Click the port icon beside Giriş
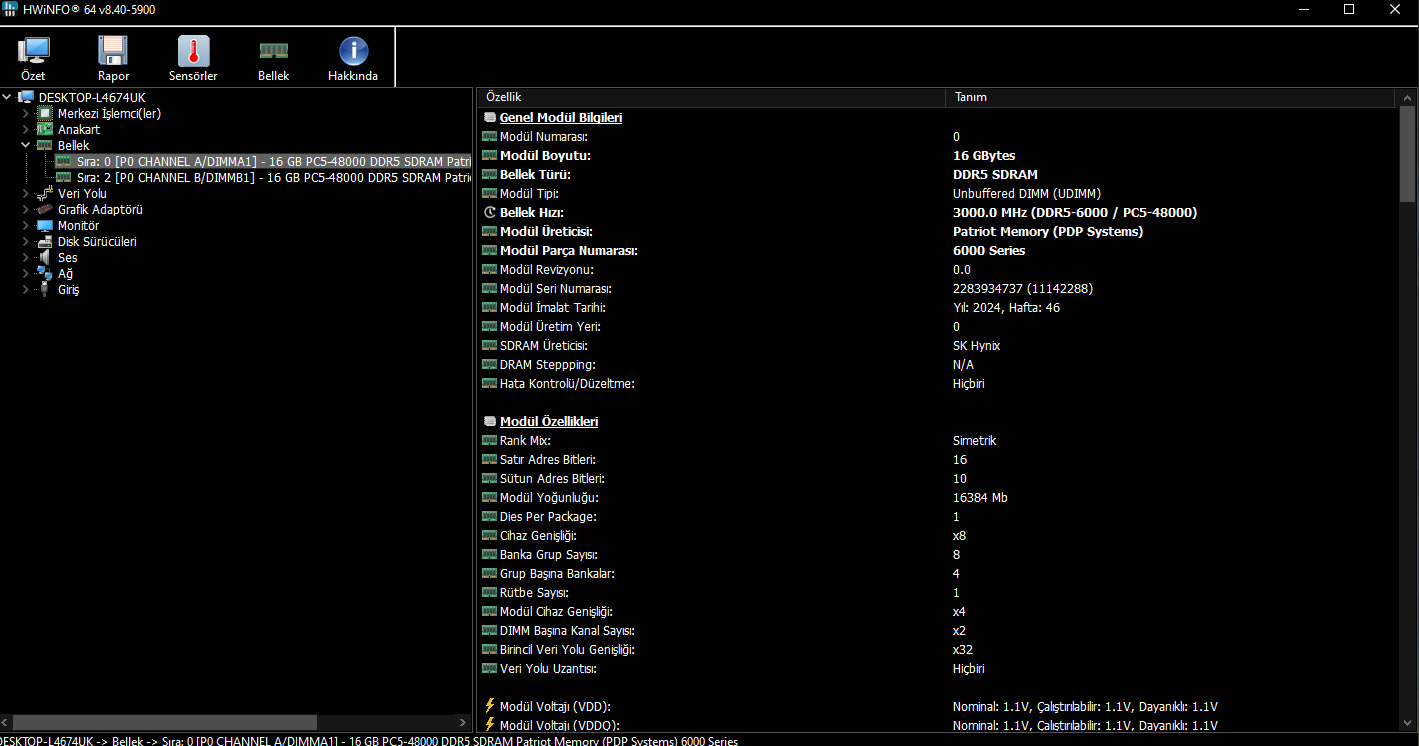This screenshot has height=746, width=1419. (x=45, y=289)
